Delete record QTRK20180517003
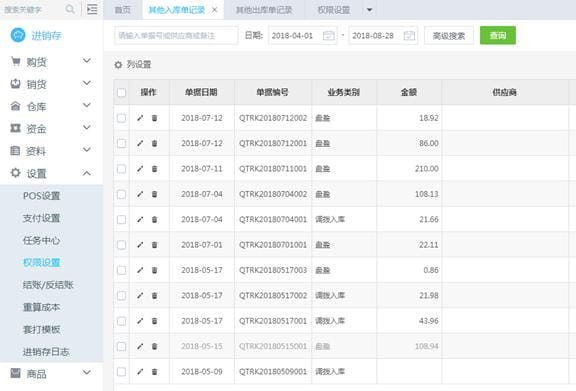This screenshot has height=391, width=576. pyautogui.click(x=155, y=270)
